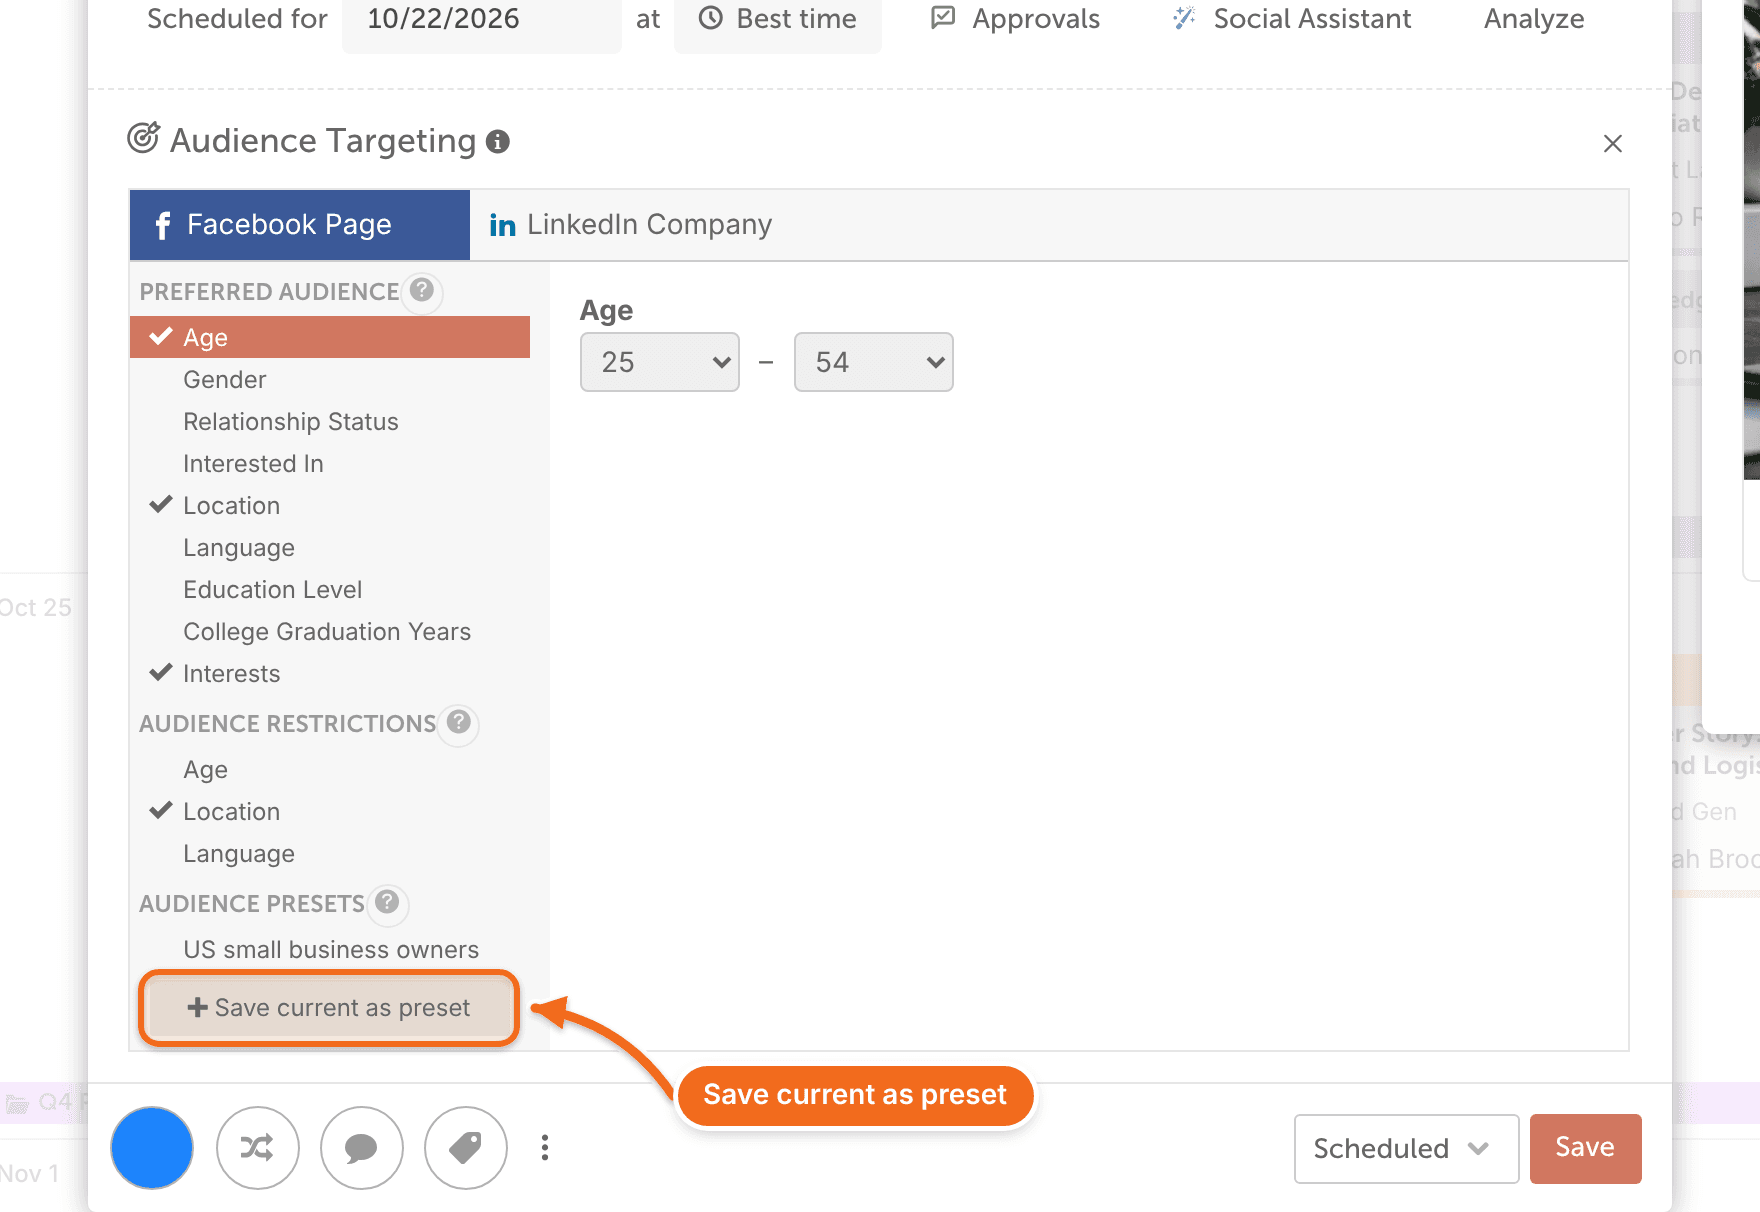
Task: Open the Analyze option
Action: pyautogui.click(x=1534, y=19)
